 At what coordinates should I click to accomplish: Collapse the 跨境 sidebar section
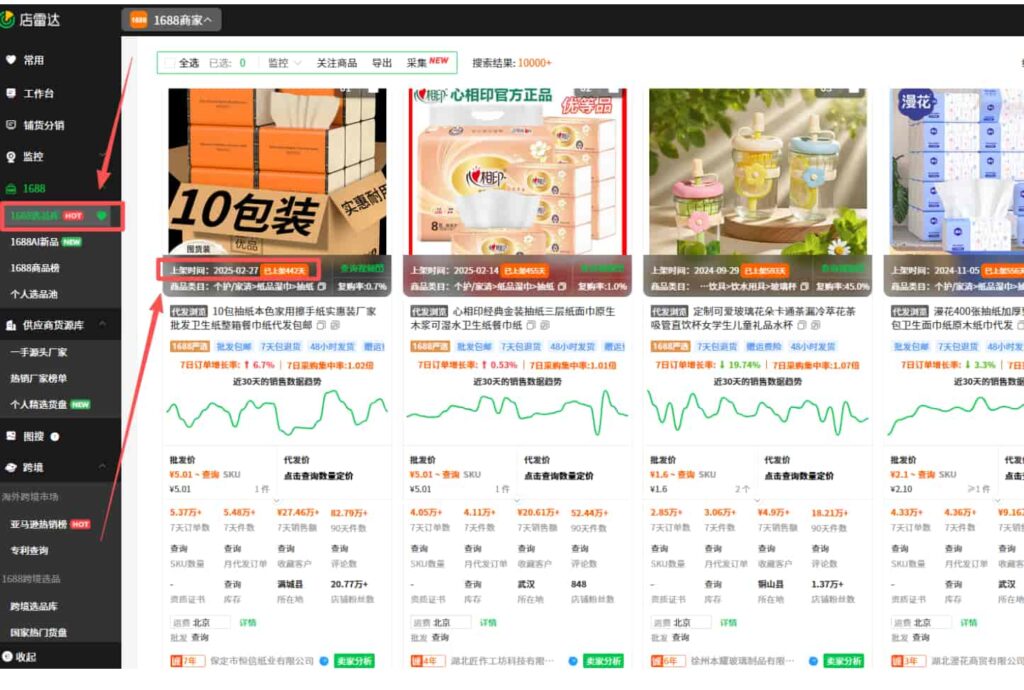pyautogui.click(x=103, y=467)
